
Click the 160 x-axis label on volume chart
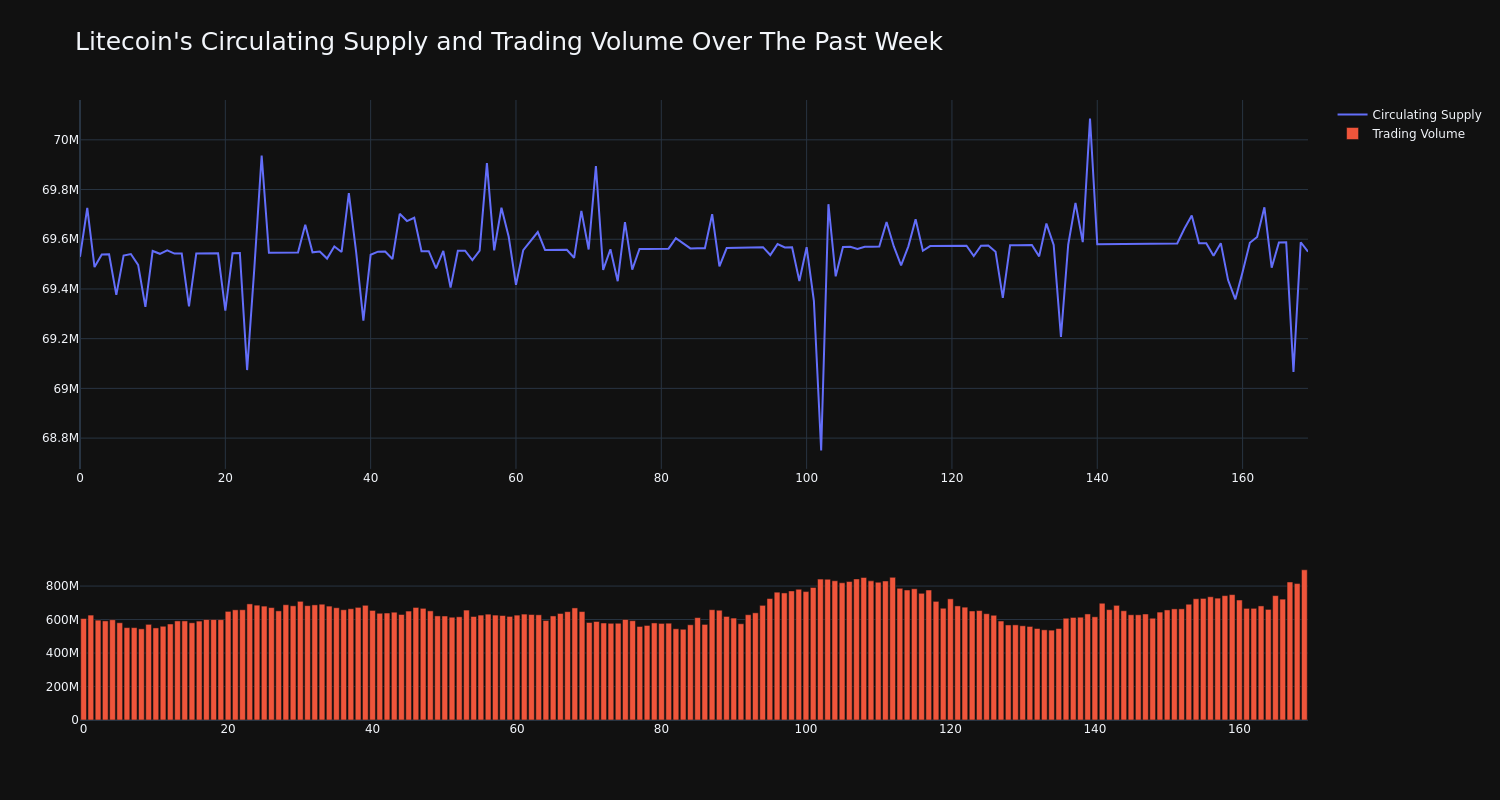click(1239, 729)
